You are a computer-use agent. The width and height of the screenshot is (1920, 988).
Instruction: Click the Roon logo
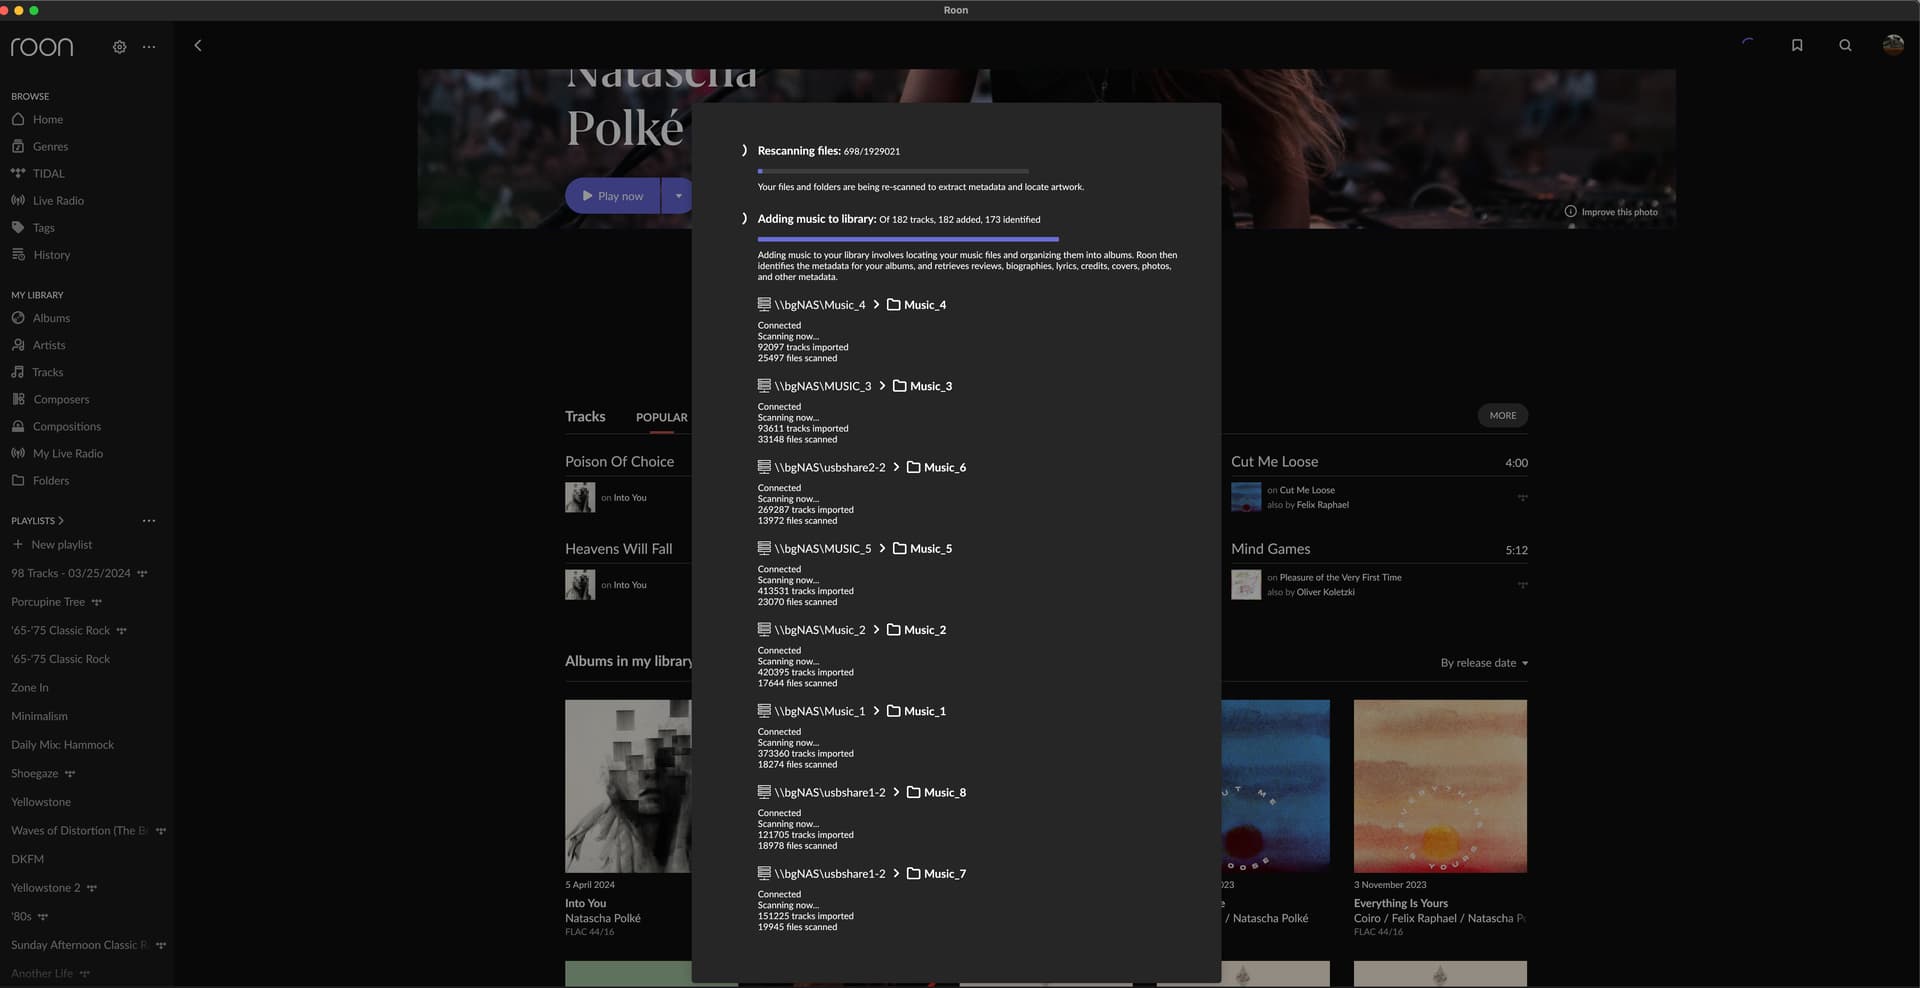[42, 47]
